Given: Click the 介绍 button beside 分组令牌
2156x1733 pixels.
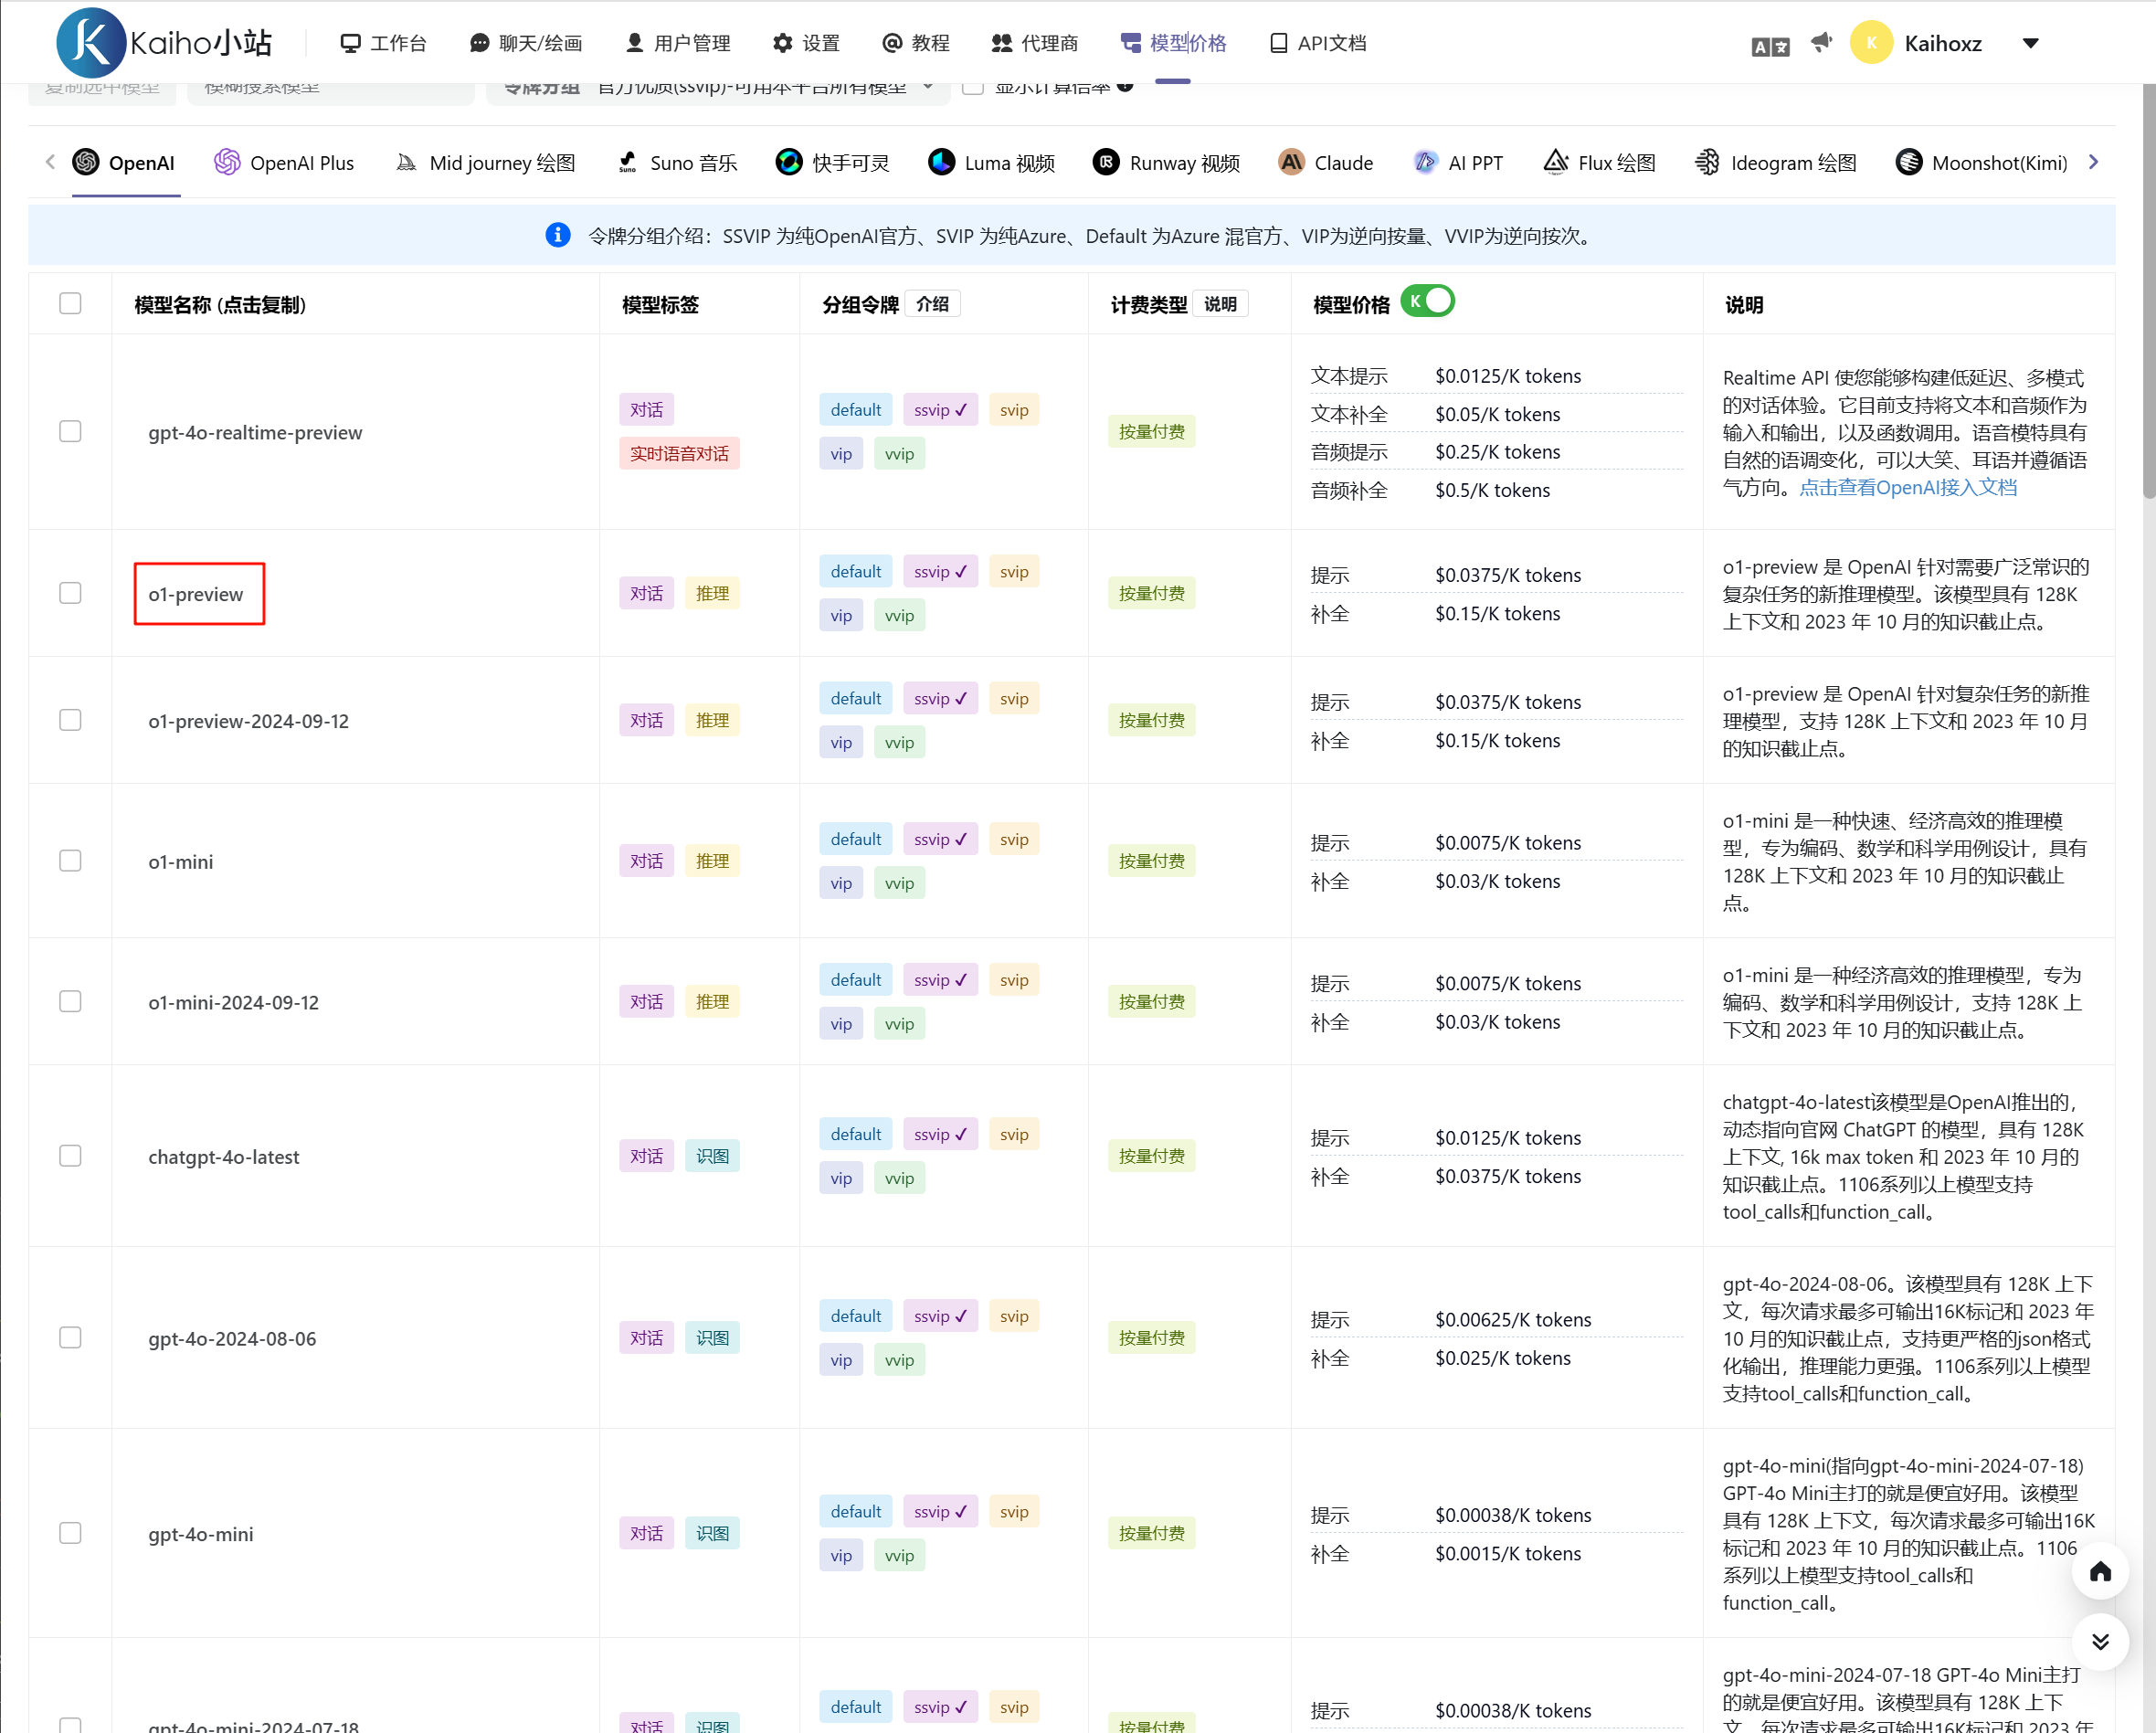Looking at the screenshot, I should pyautogui.click(x=932, y=304).
